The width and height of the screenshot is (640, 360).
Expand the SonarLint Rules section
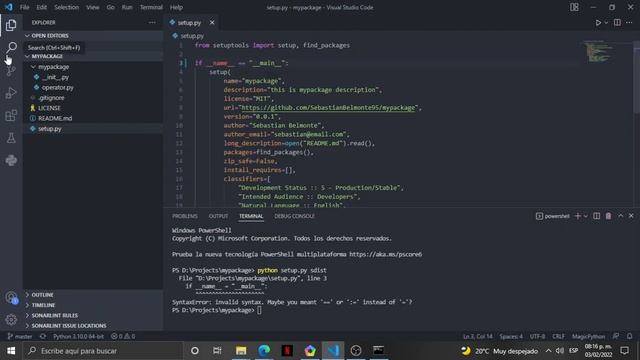tap(93, 315)
